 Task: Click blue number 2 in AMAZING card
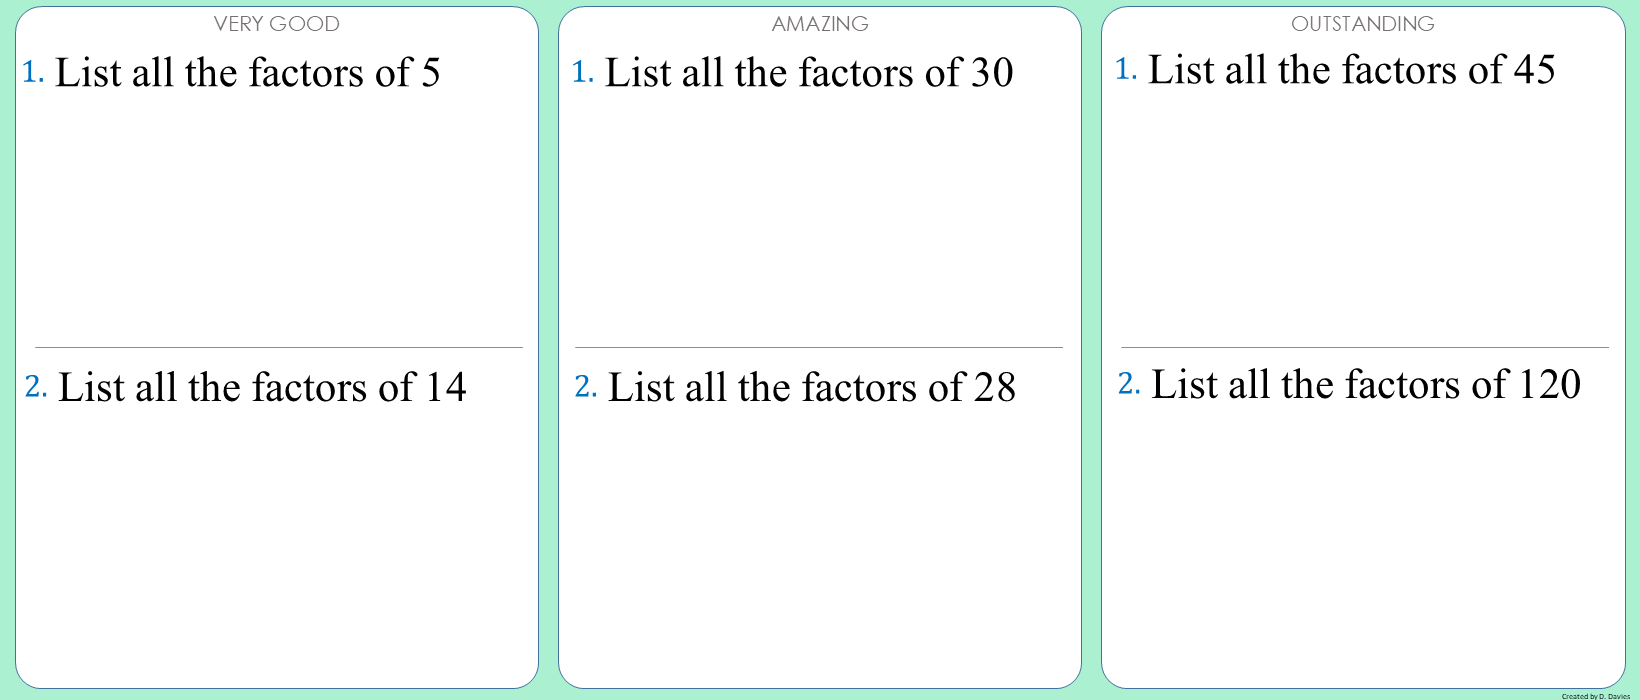[x=586, y=387]
